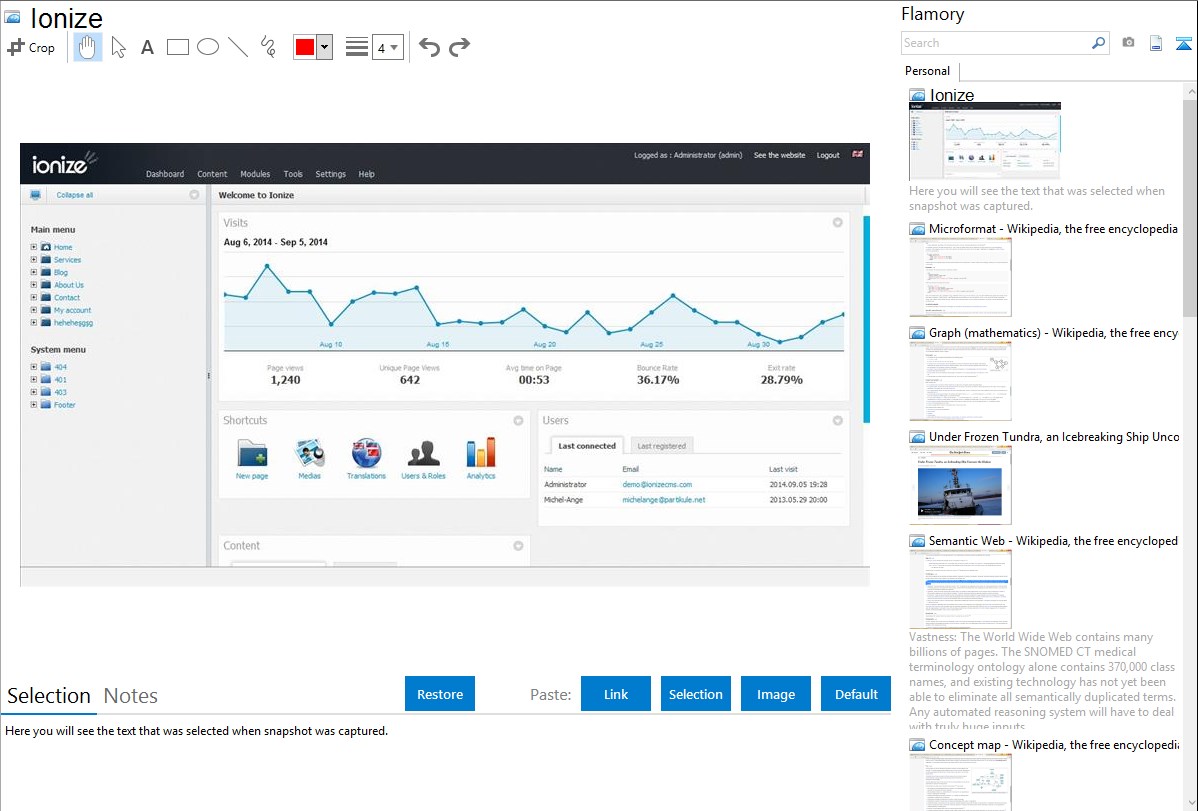This screenshot has width=1198, height=811.
Task: Switch to the Selection tab
Action: coord(49,696)
